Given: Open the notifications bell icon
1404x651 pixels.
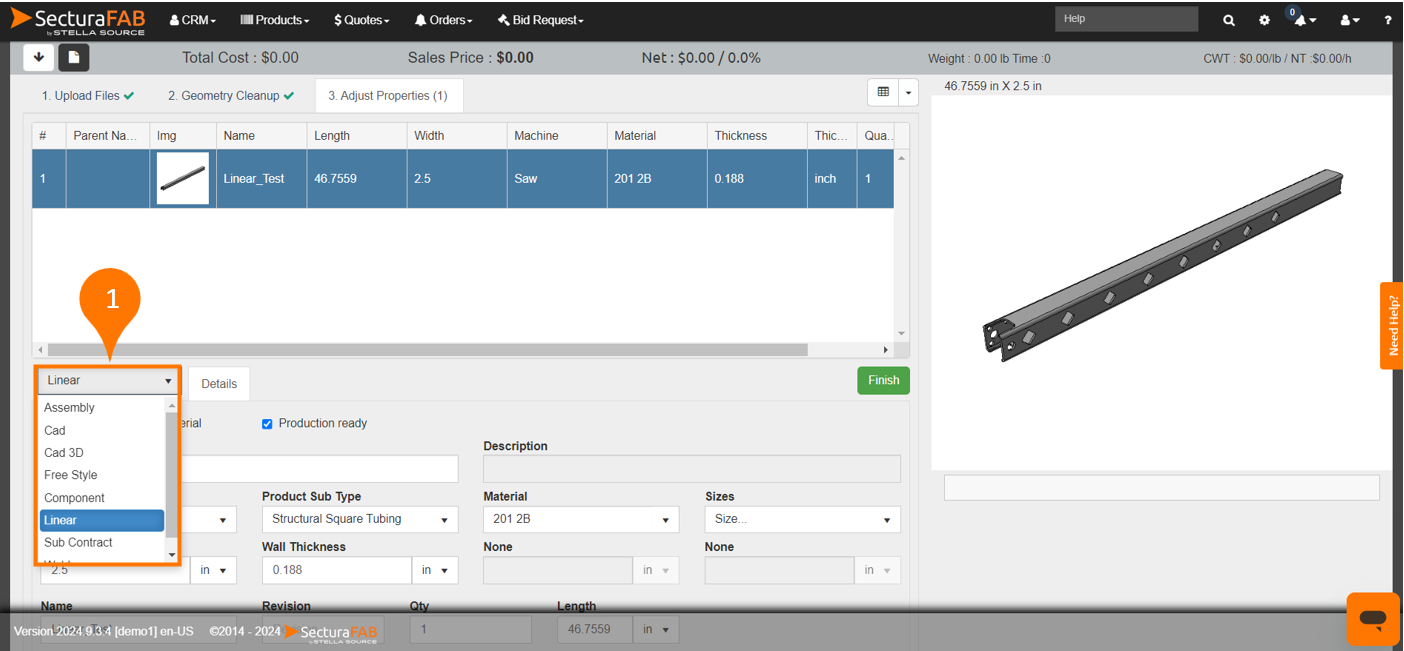Looking at the screenshot, I should point(1302,20).
